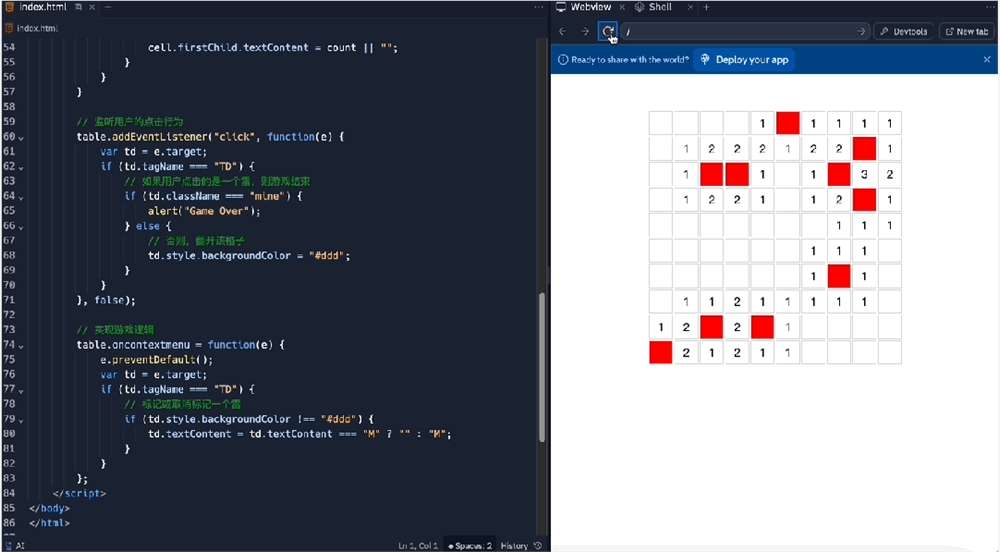Dismiss the deploy banner with the X
Screen dimensions: 1000x552
coord(986,59)
